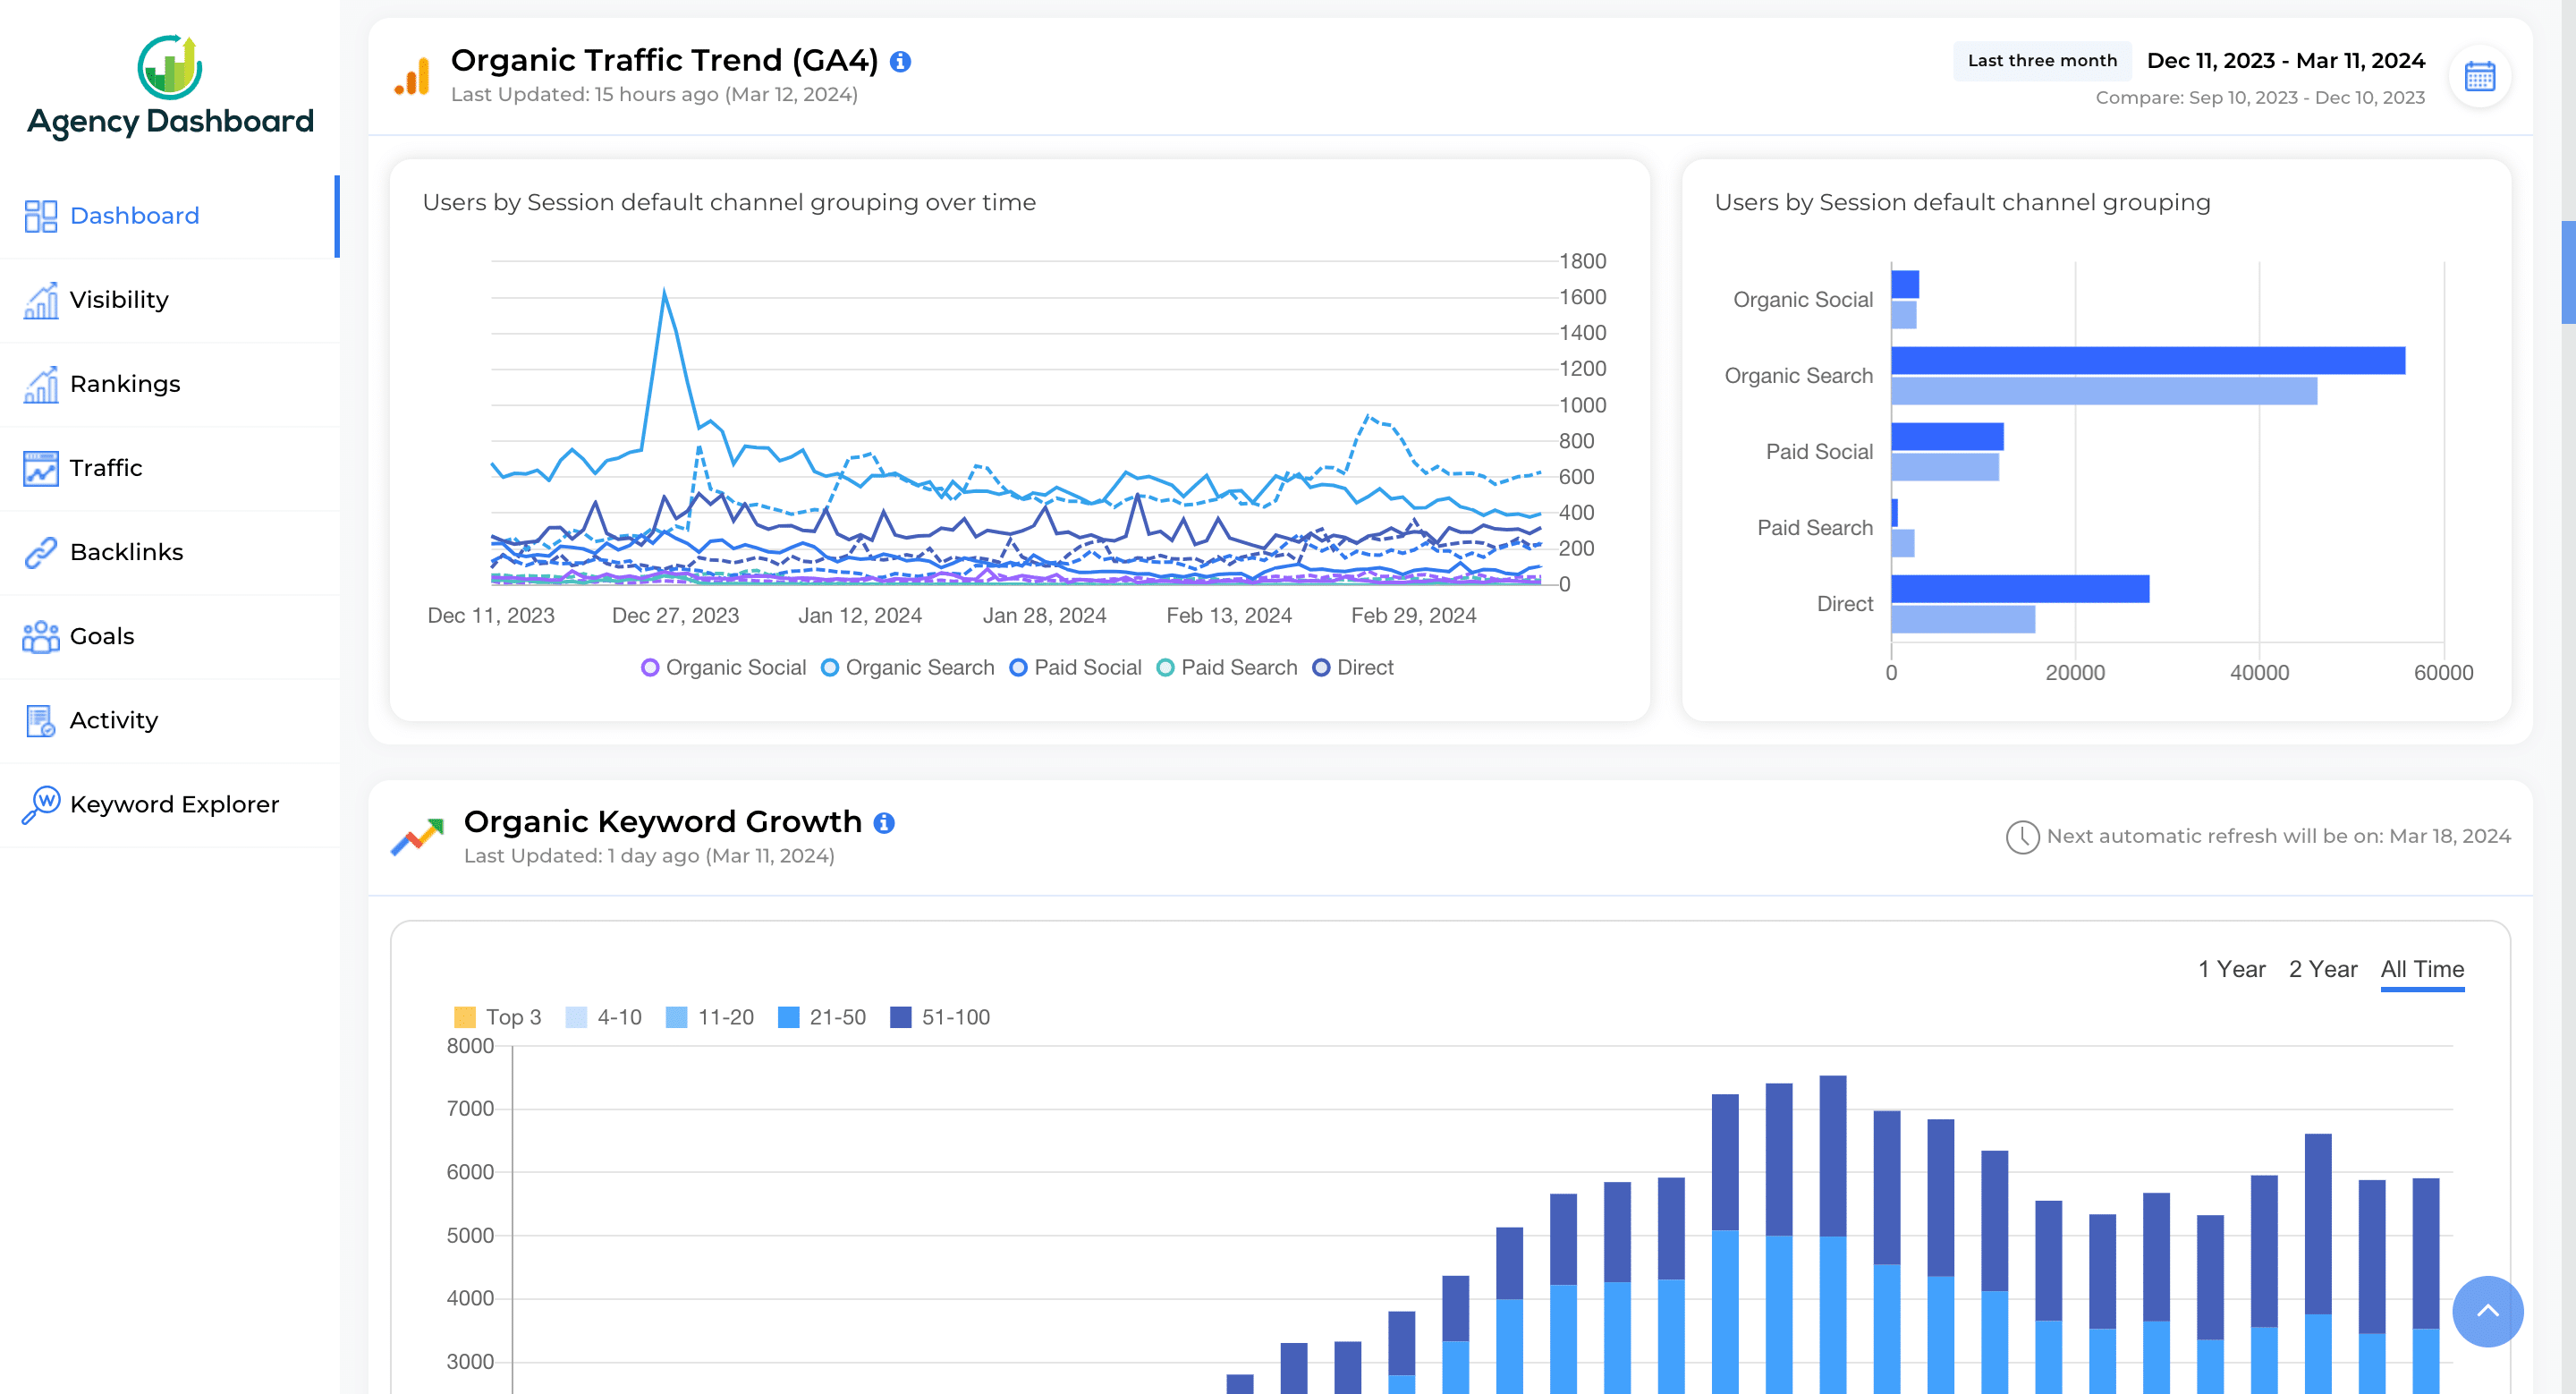The width and height of the screenshot is (2576, 1394).
Task: Toggle Organic Social legend in line chart
Action: 723,668
